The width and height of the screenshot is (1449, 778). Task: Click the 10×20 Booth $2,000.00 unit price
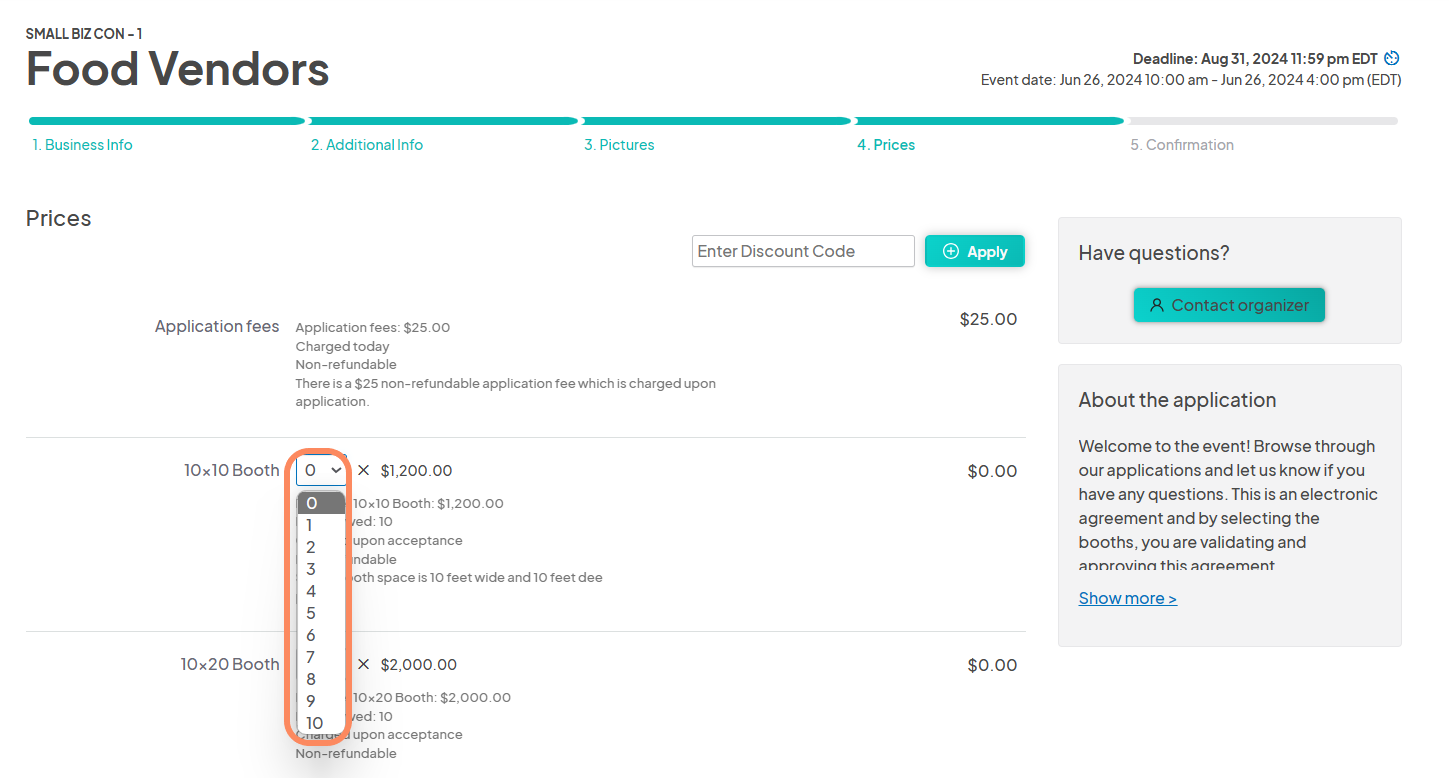(419, 664)
